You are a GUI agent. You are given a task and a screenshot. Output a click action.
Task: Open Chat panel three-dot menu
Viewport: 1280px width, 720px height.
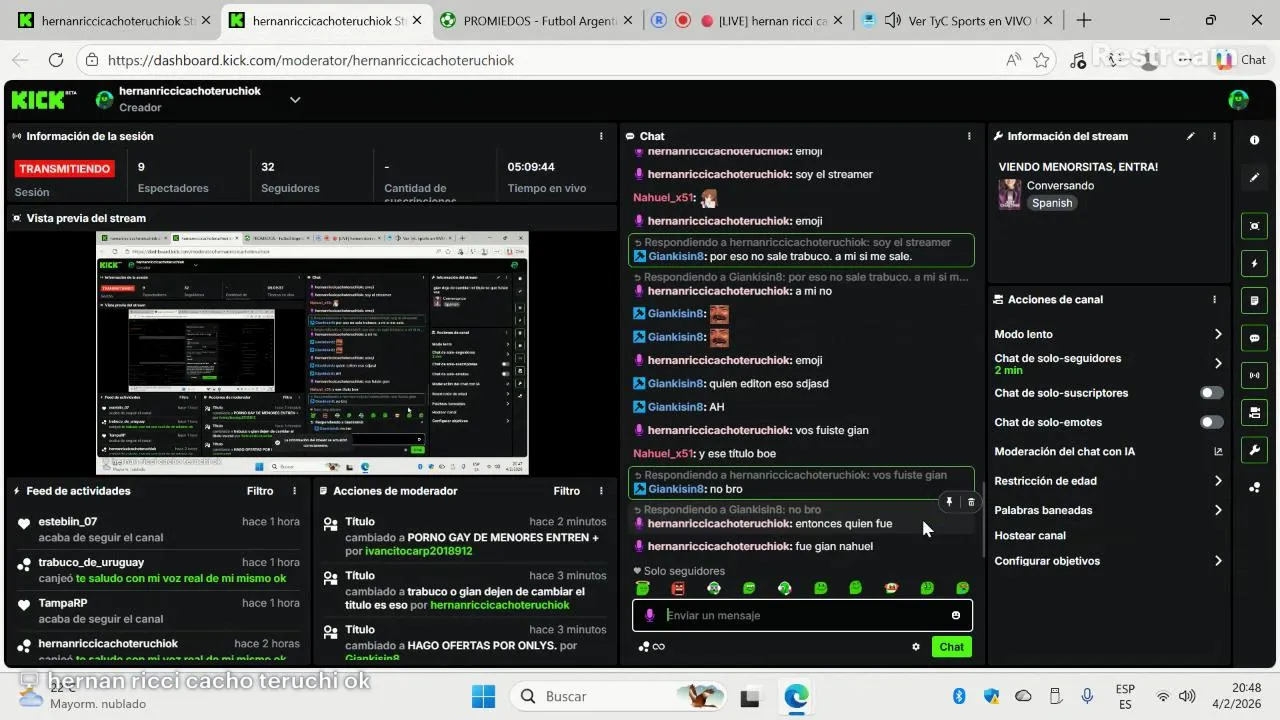click(969, 136)
